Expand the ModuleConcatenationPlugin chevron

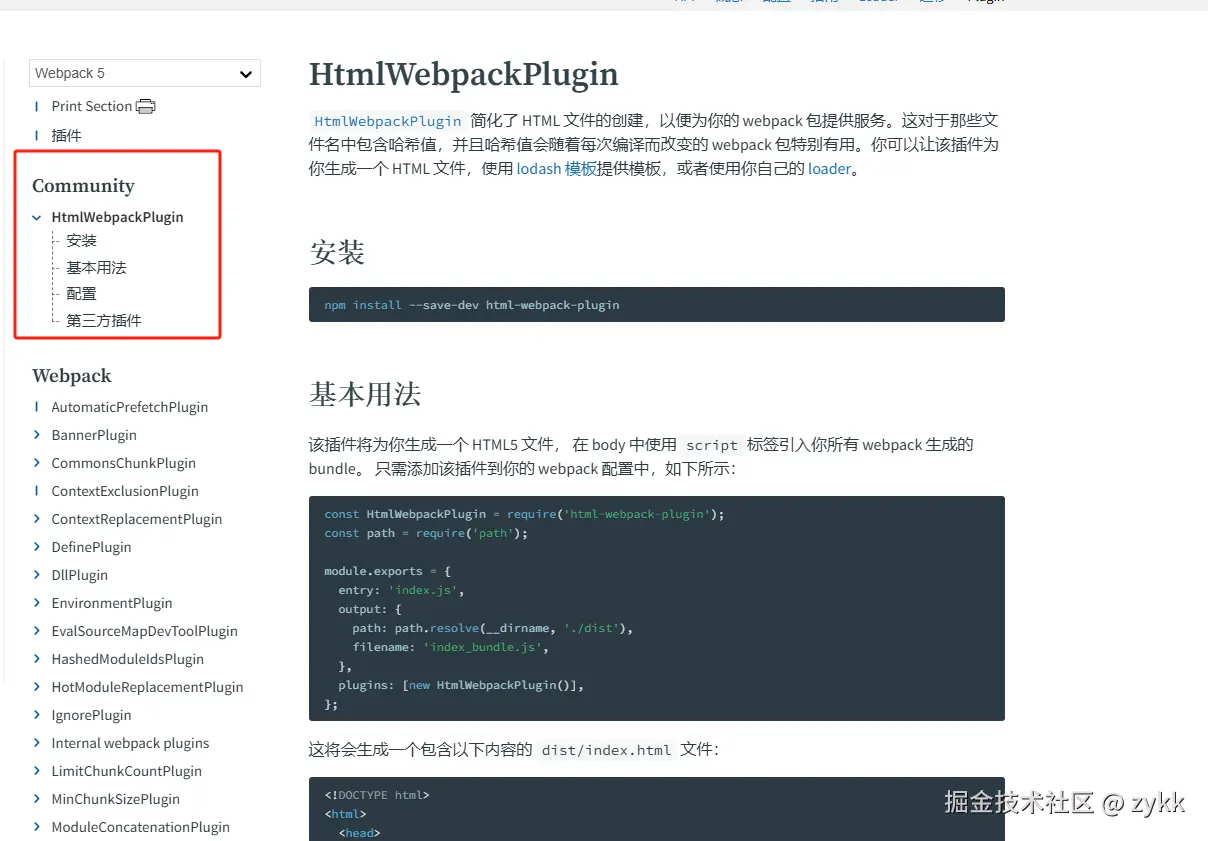[x=37, y=827]
